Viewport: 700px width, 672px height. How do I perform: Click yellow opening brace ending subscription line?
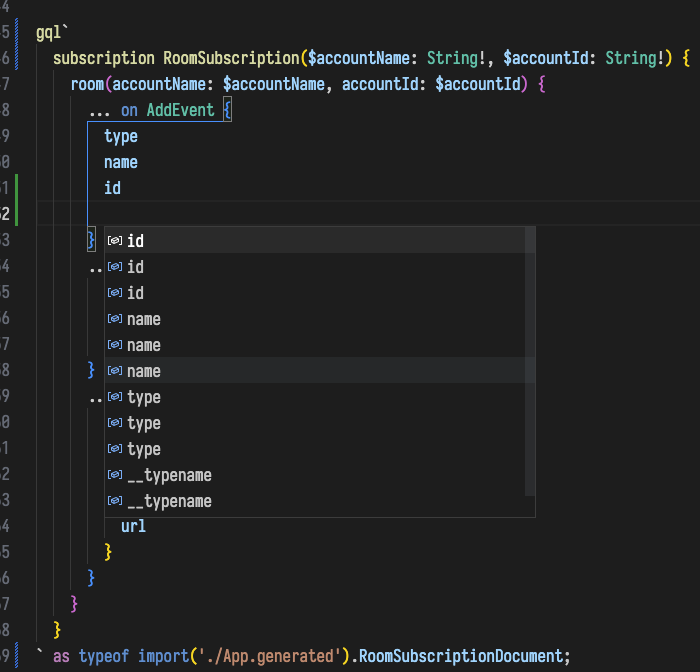(x=686, y=58)
